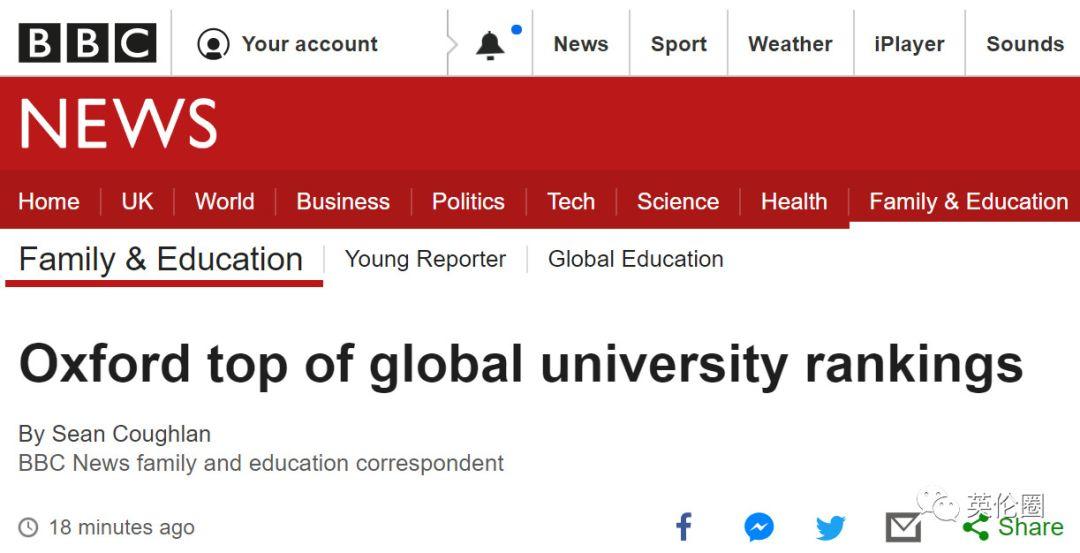Screen dimensions: 1080x553
Task: Open Weather from top navigation
Action: 790,44
